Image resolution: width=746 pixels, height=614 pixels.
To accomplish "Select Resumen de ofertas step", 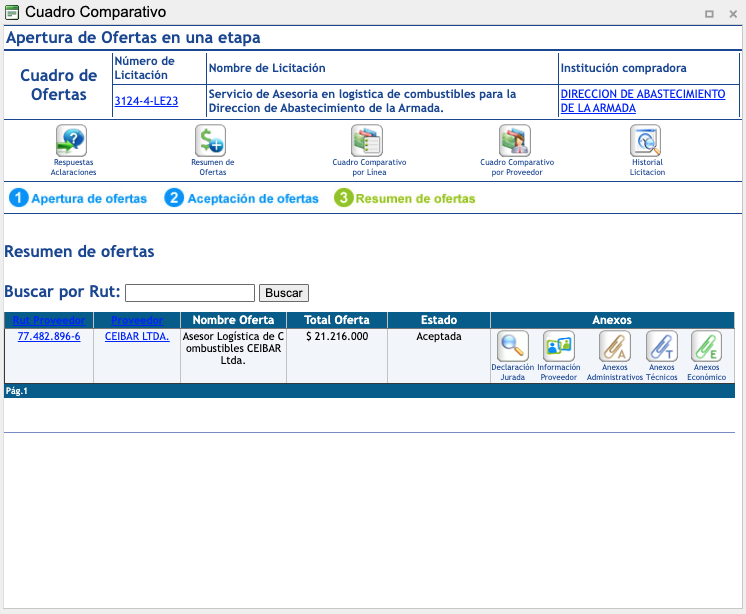I will coord(405,198).
